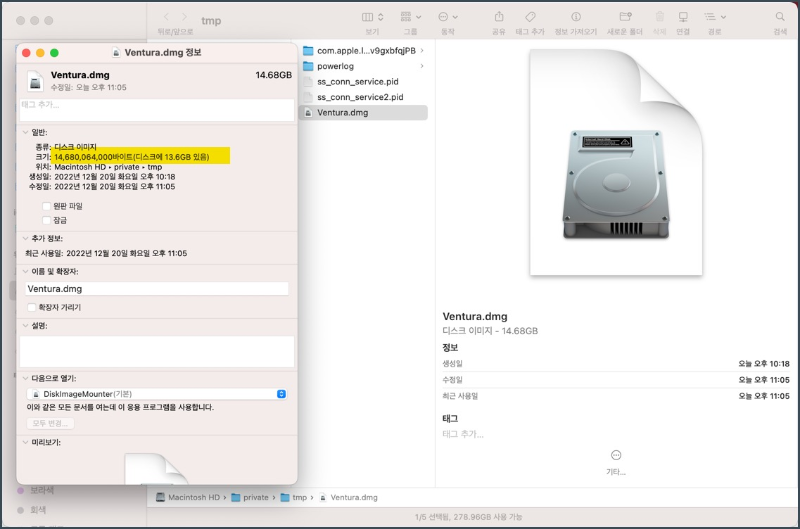The width and height of the screenshot is (800, 529).
Task: Open the action ellipsis menu in toolbar
Action: point(448,17)
